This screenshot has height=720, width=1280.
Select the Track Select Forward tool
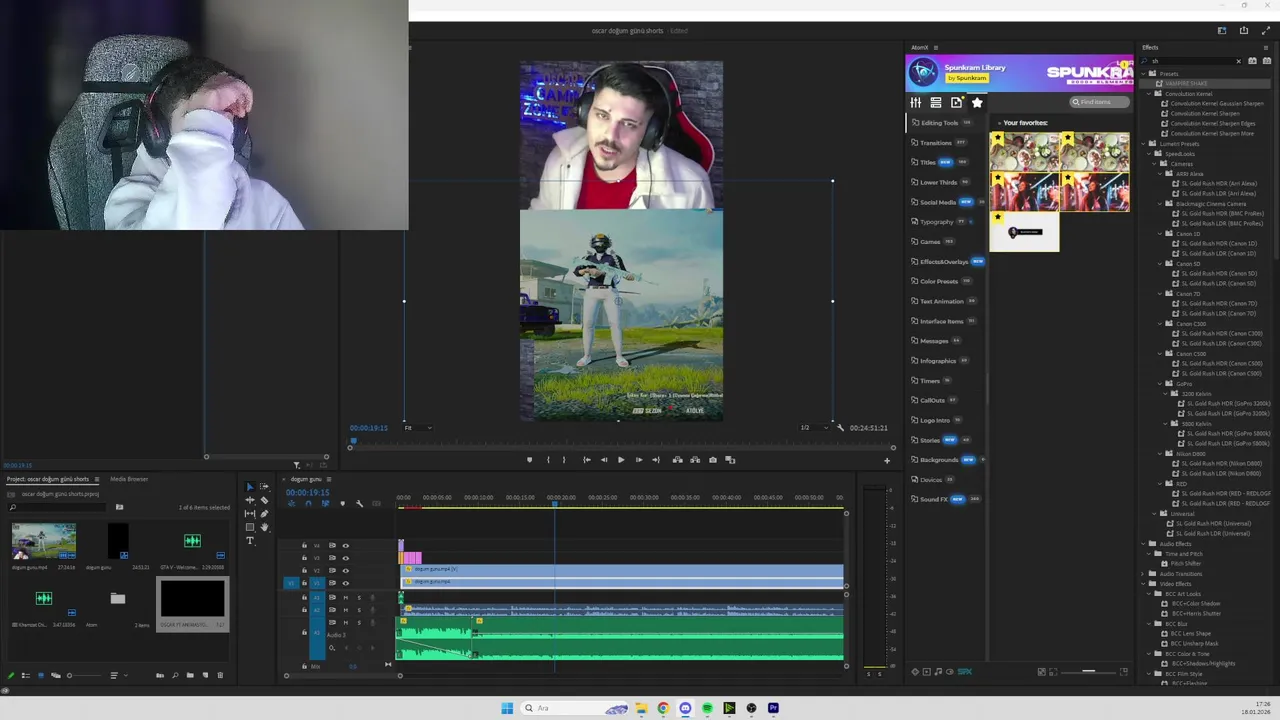(x=264, y=487)
